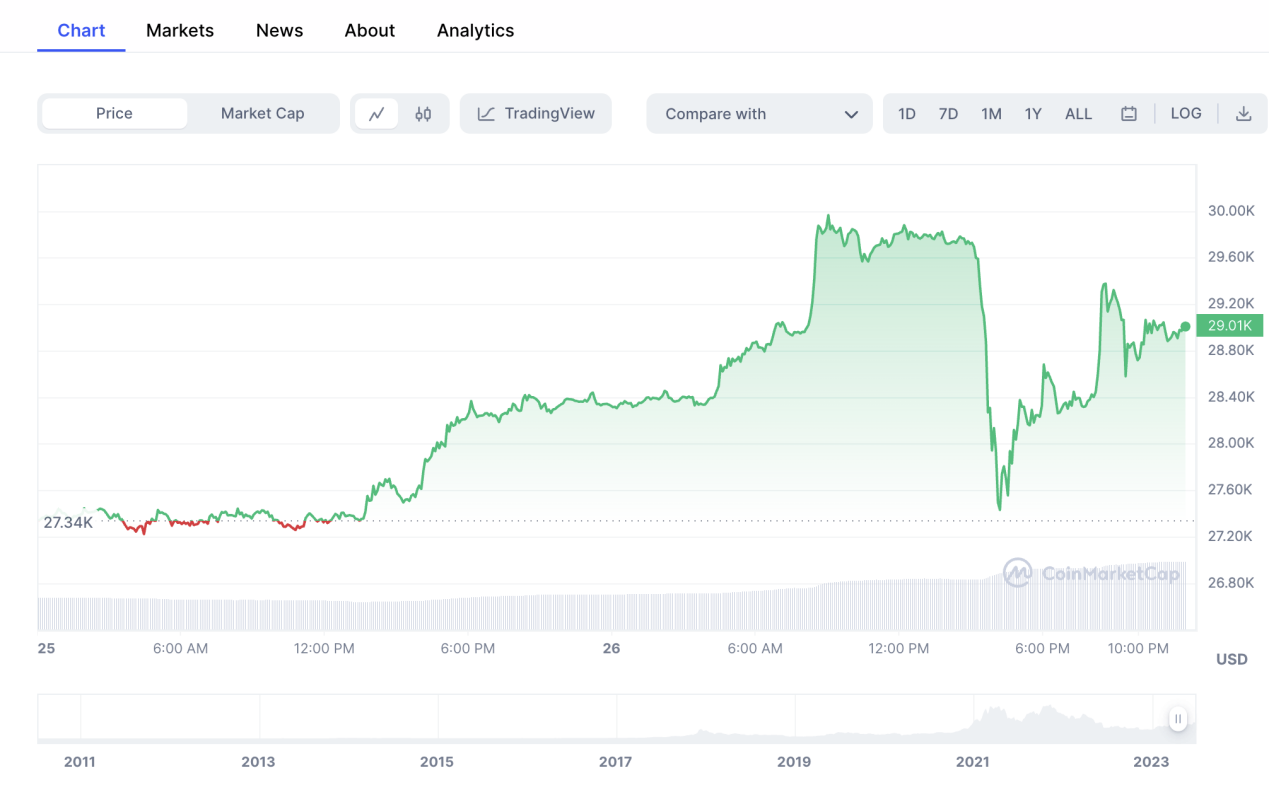Screen dimensions: 1274x797
Task: Click the green current price marker dot
Action: 1185,326
